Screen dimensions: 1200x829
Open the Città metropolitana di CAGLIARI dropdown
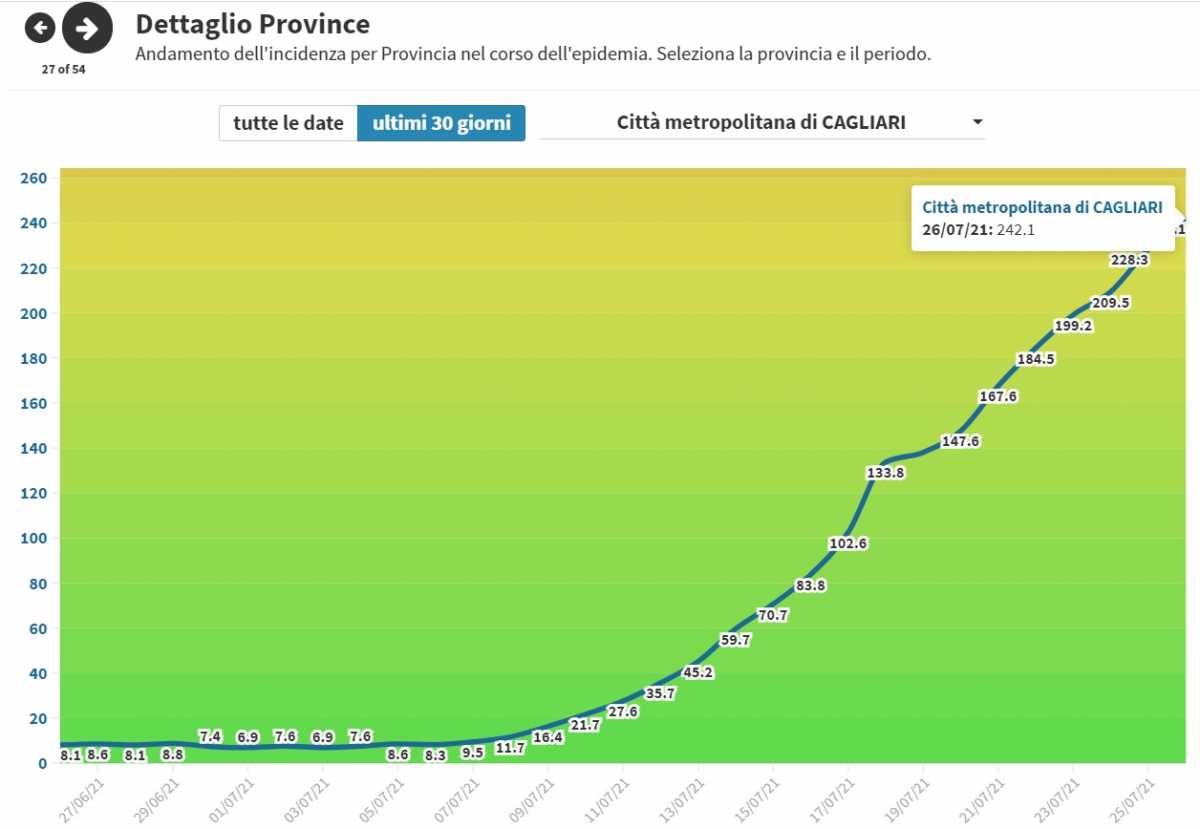pyautogui.click(x=761, y=123)
